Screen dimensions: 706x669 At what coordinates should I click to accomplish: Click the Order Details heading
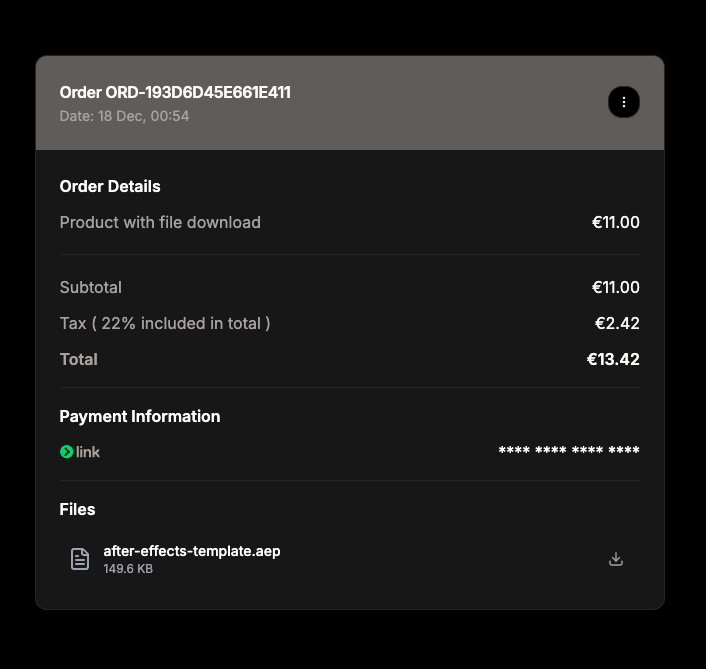(x=110, y=186)
